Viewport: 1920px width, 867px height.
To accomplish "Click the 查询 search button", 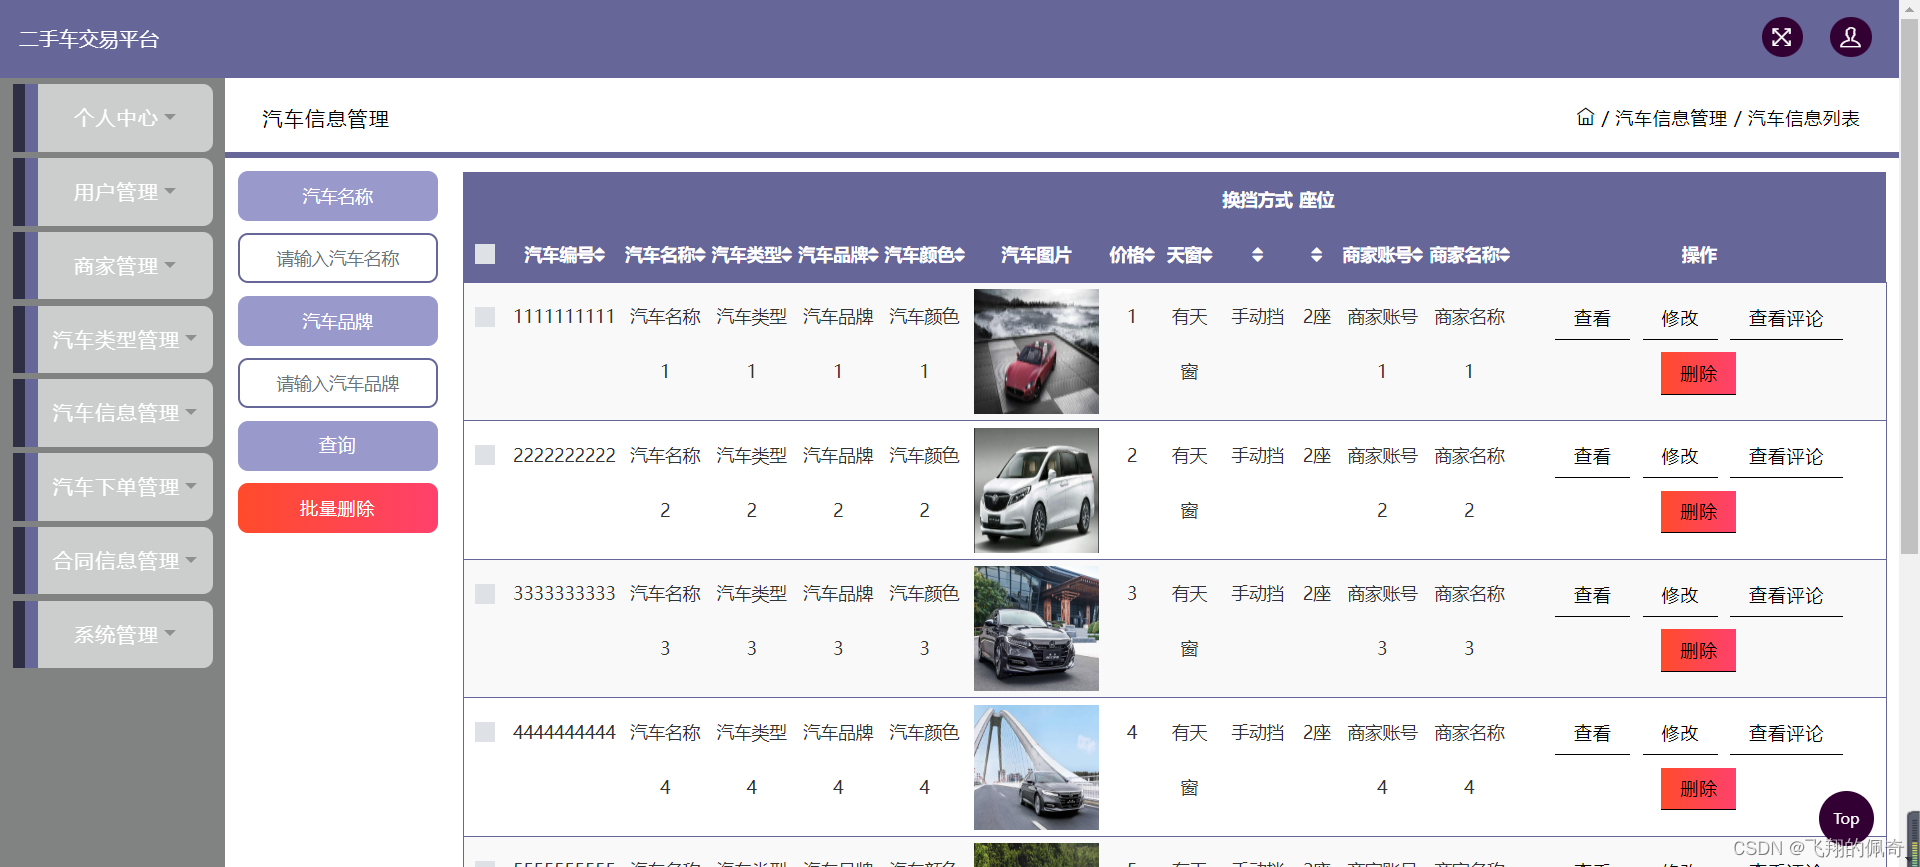I will [338, 446].
